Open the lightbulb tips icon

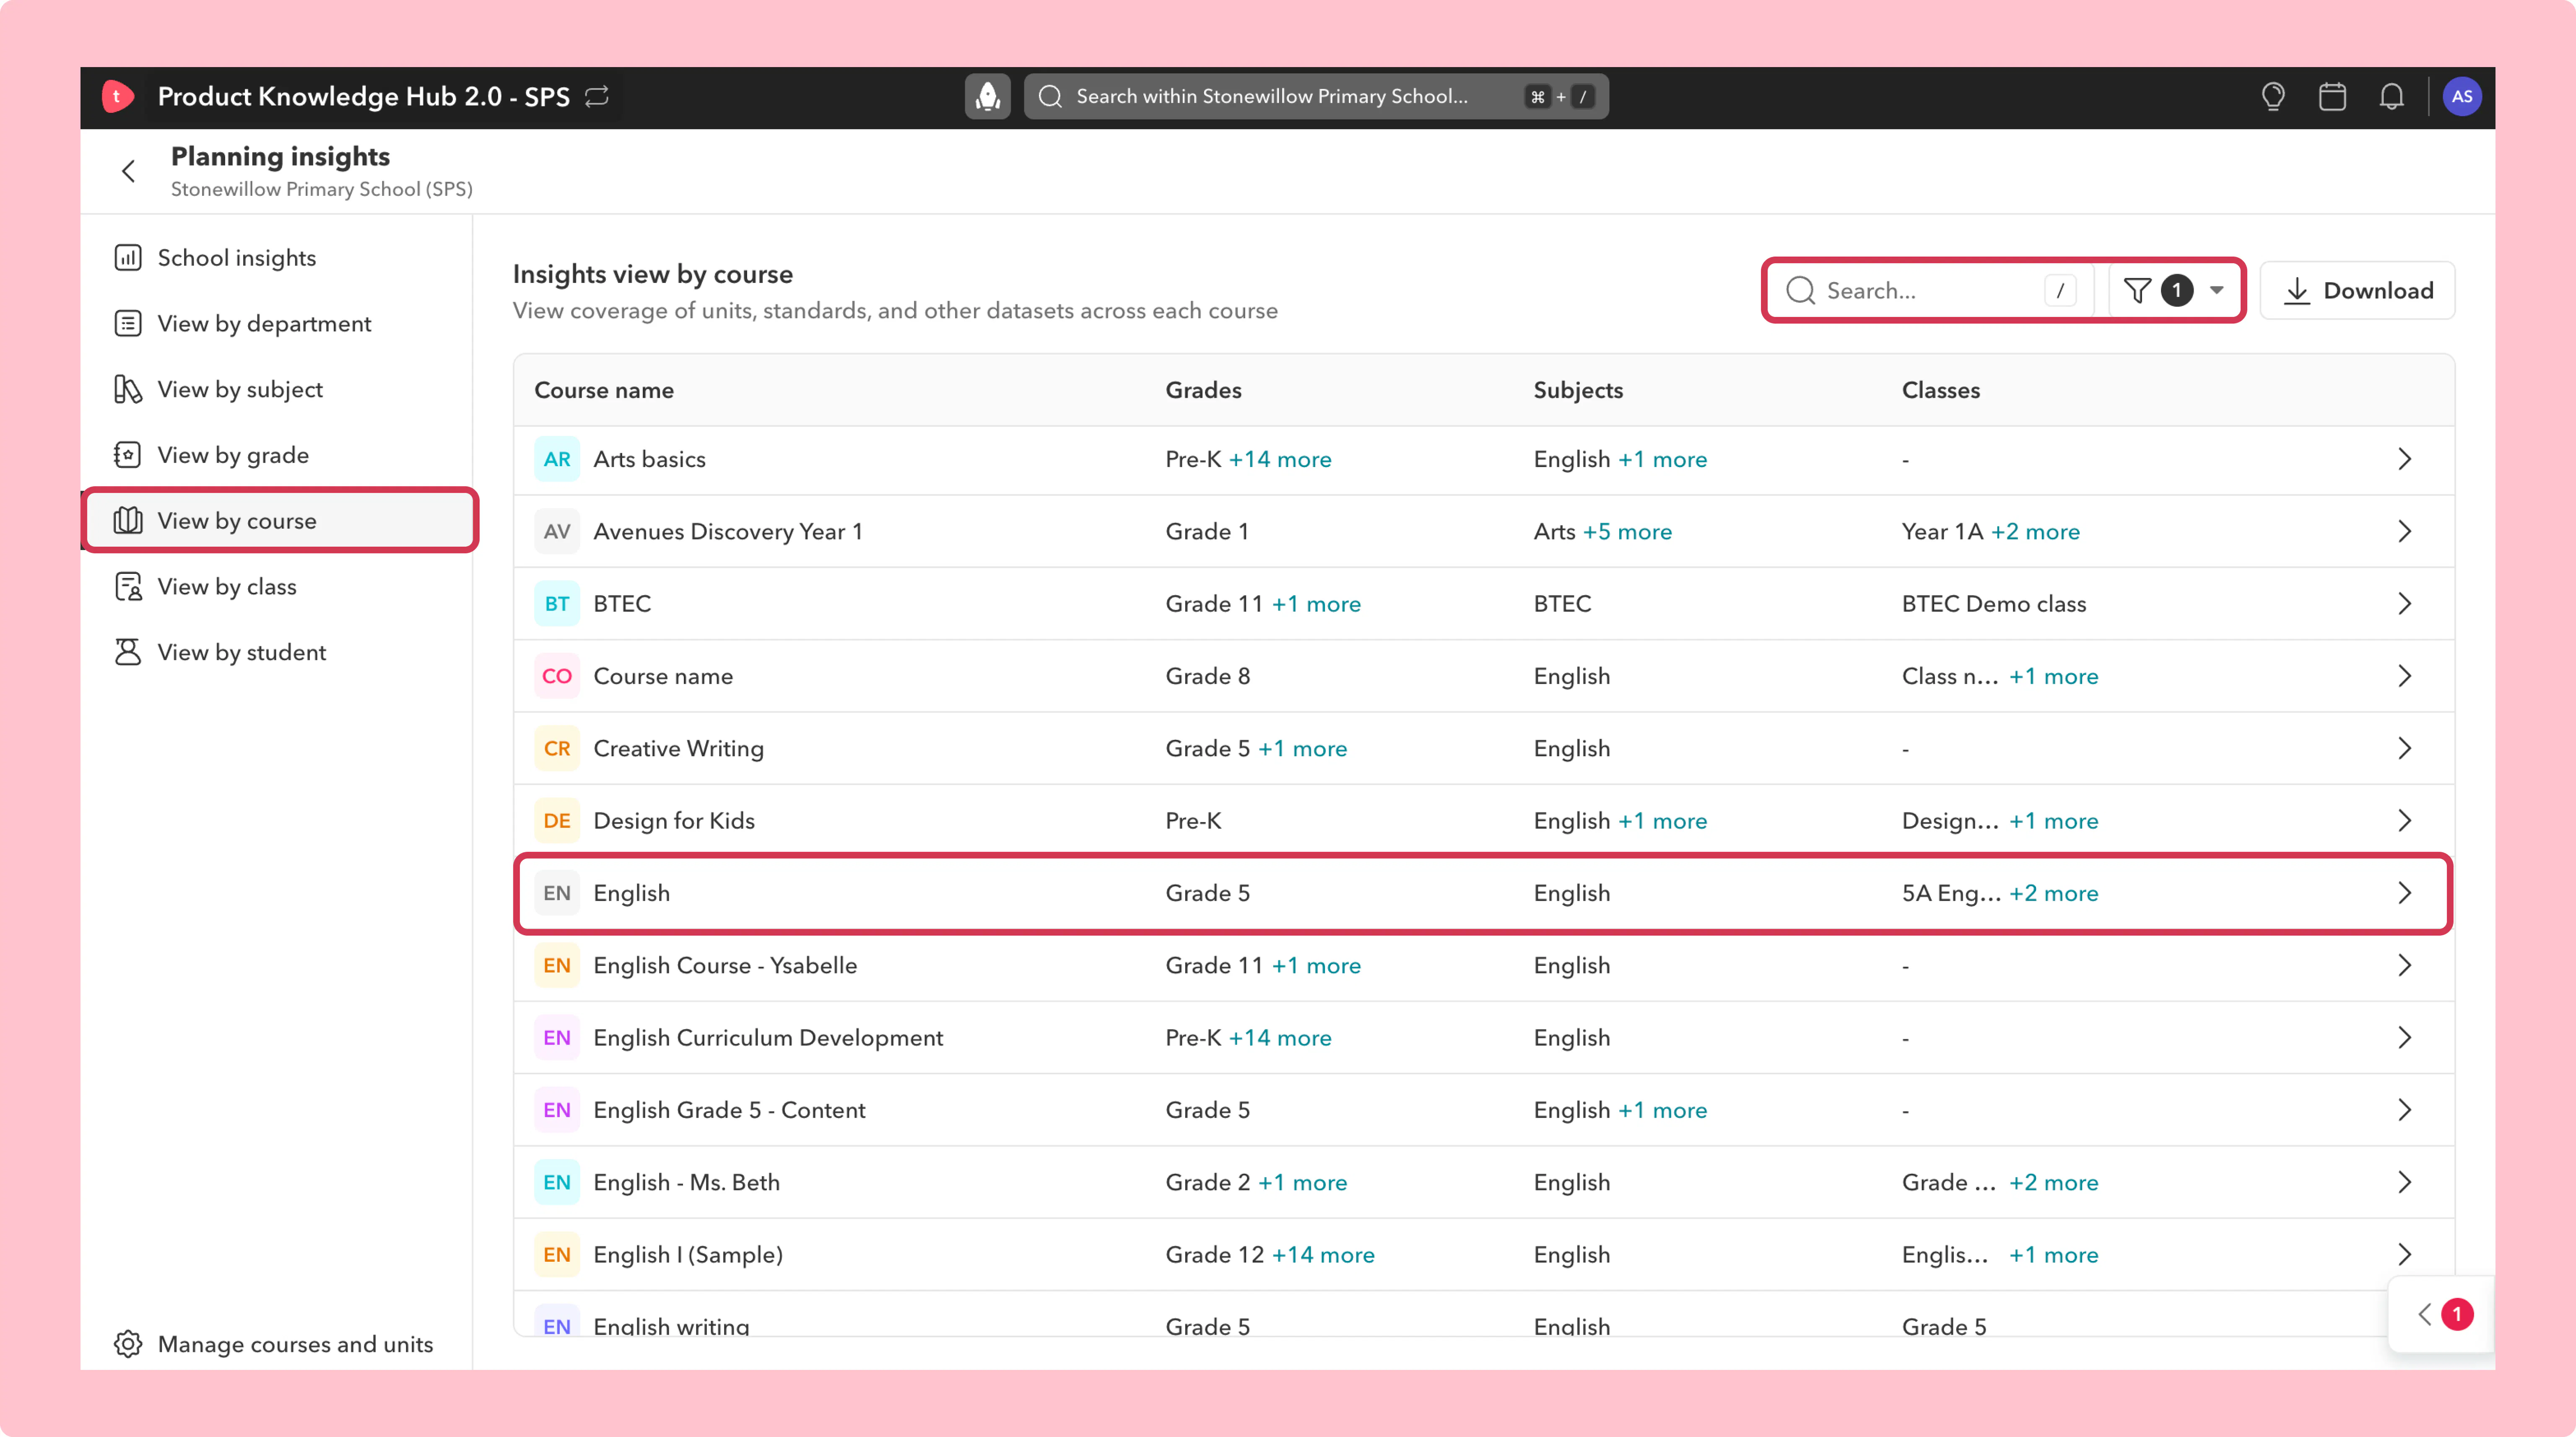2273,96
